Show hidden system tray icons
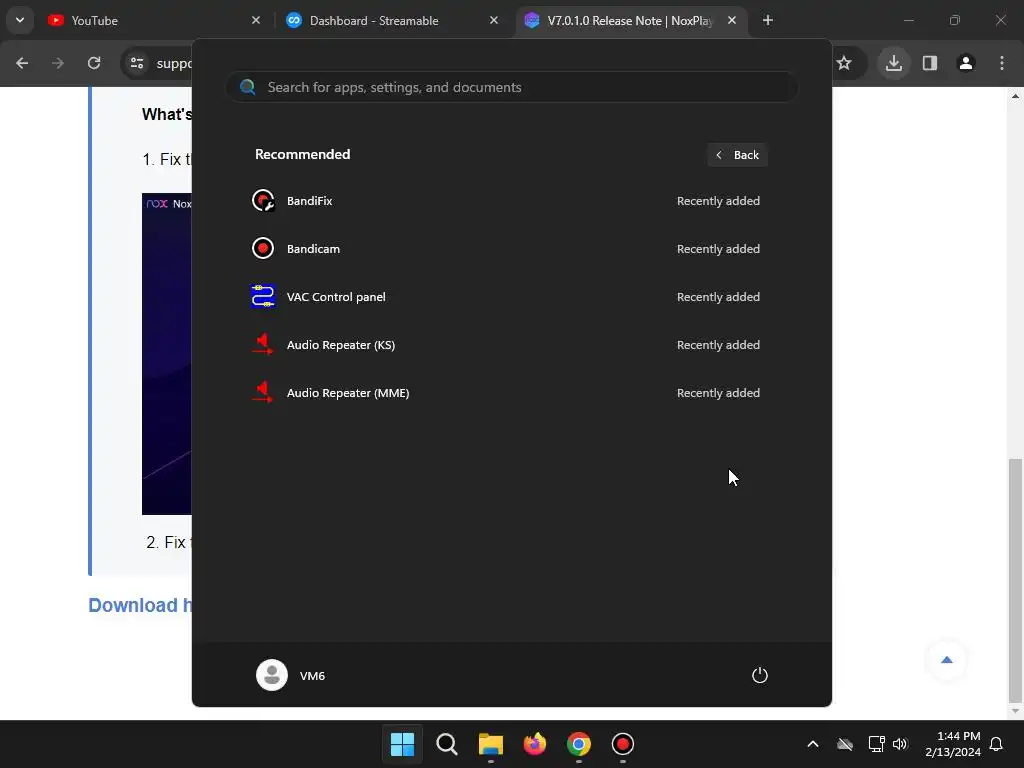Screen dimensions: 1024x768 812,744
